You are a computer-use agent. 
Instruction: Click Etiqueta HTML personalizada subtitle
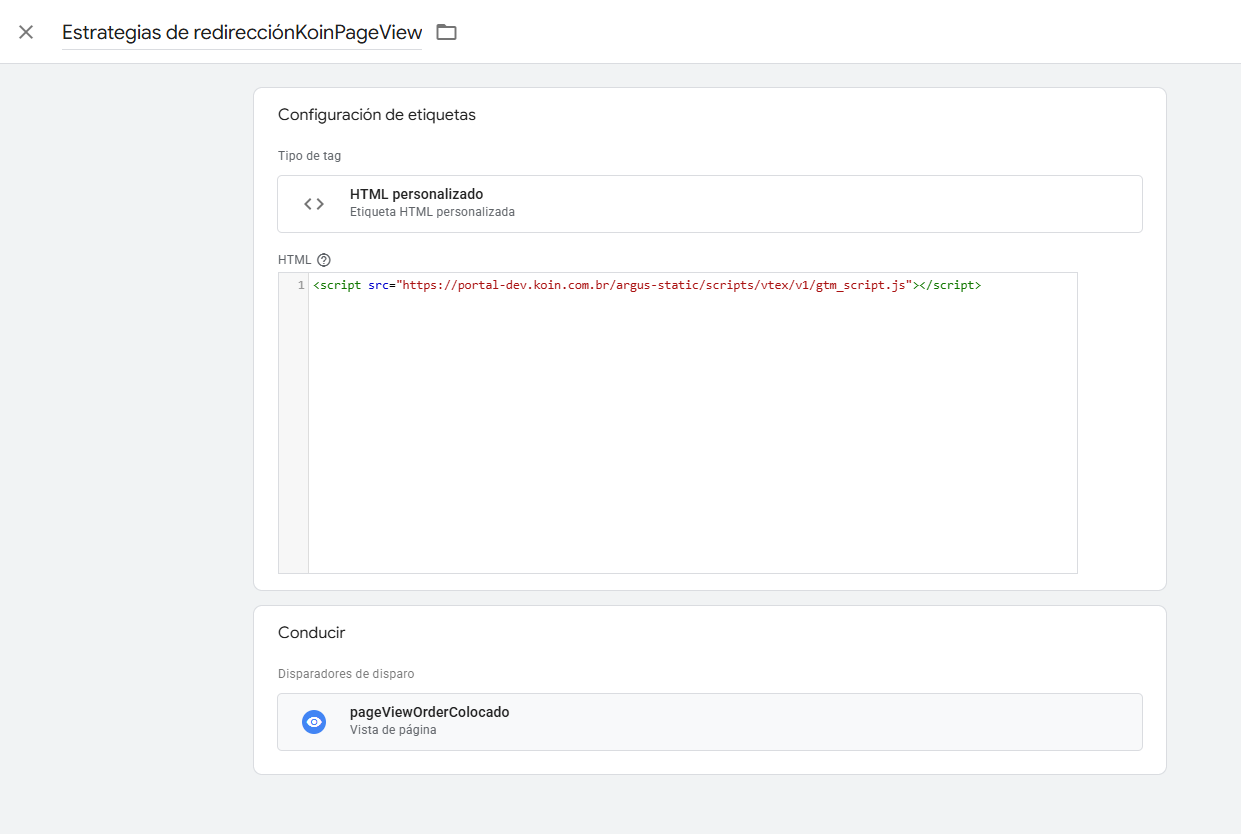point(432,212)
